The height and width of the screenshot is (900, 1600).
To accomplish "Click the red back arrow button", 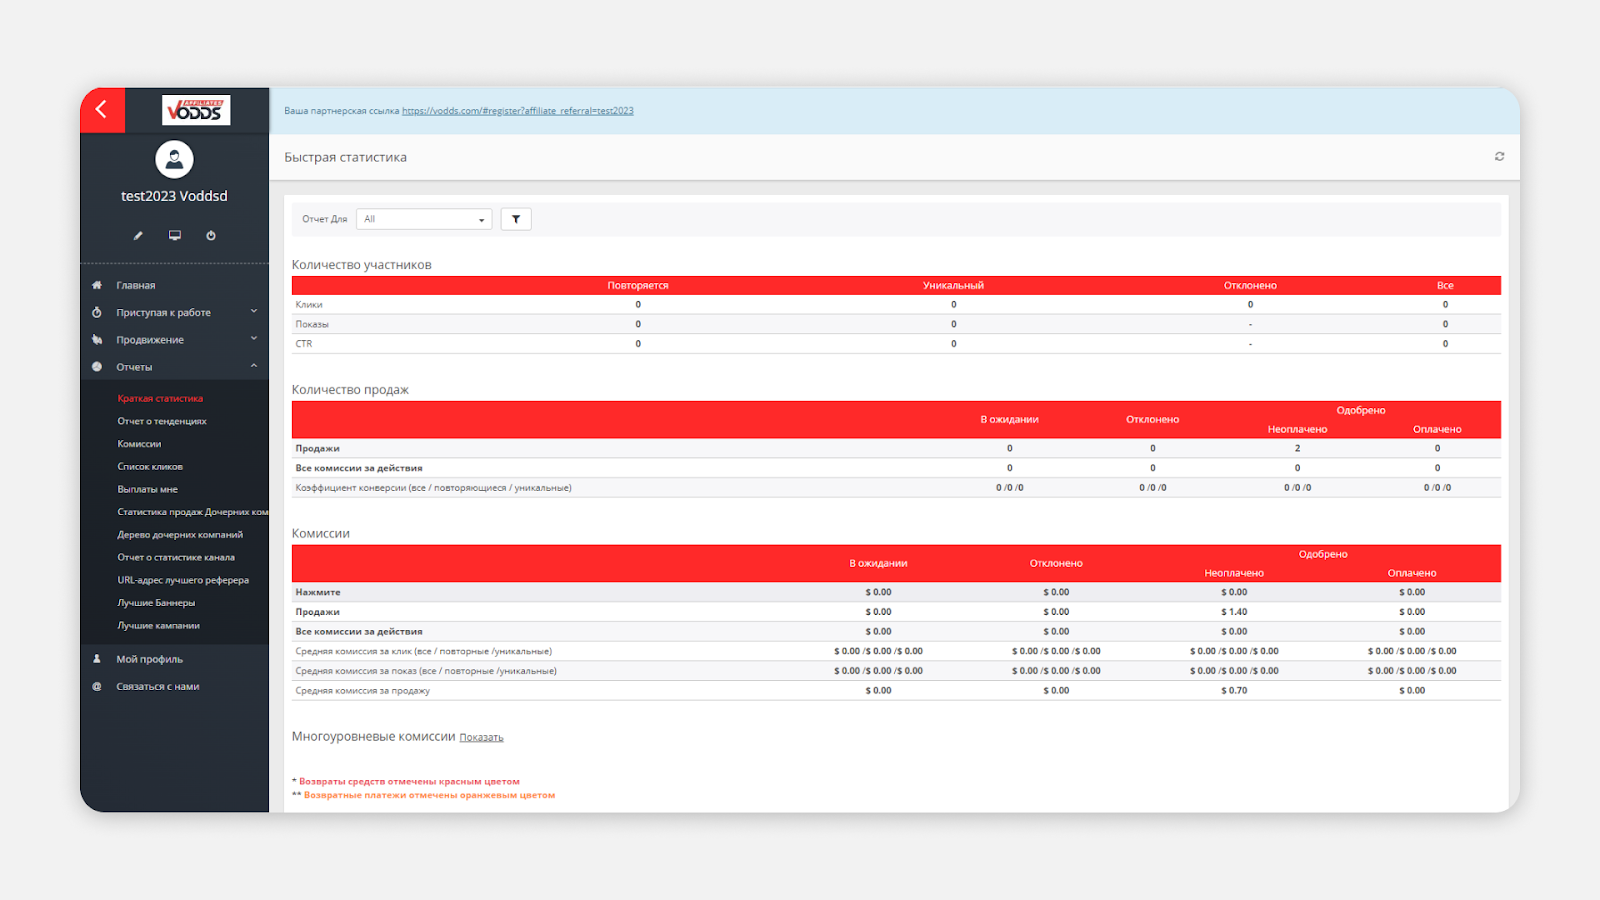I will click(102, 110).
